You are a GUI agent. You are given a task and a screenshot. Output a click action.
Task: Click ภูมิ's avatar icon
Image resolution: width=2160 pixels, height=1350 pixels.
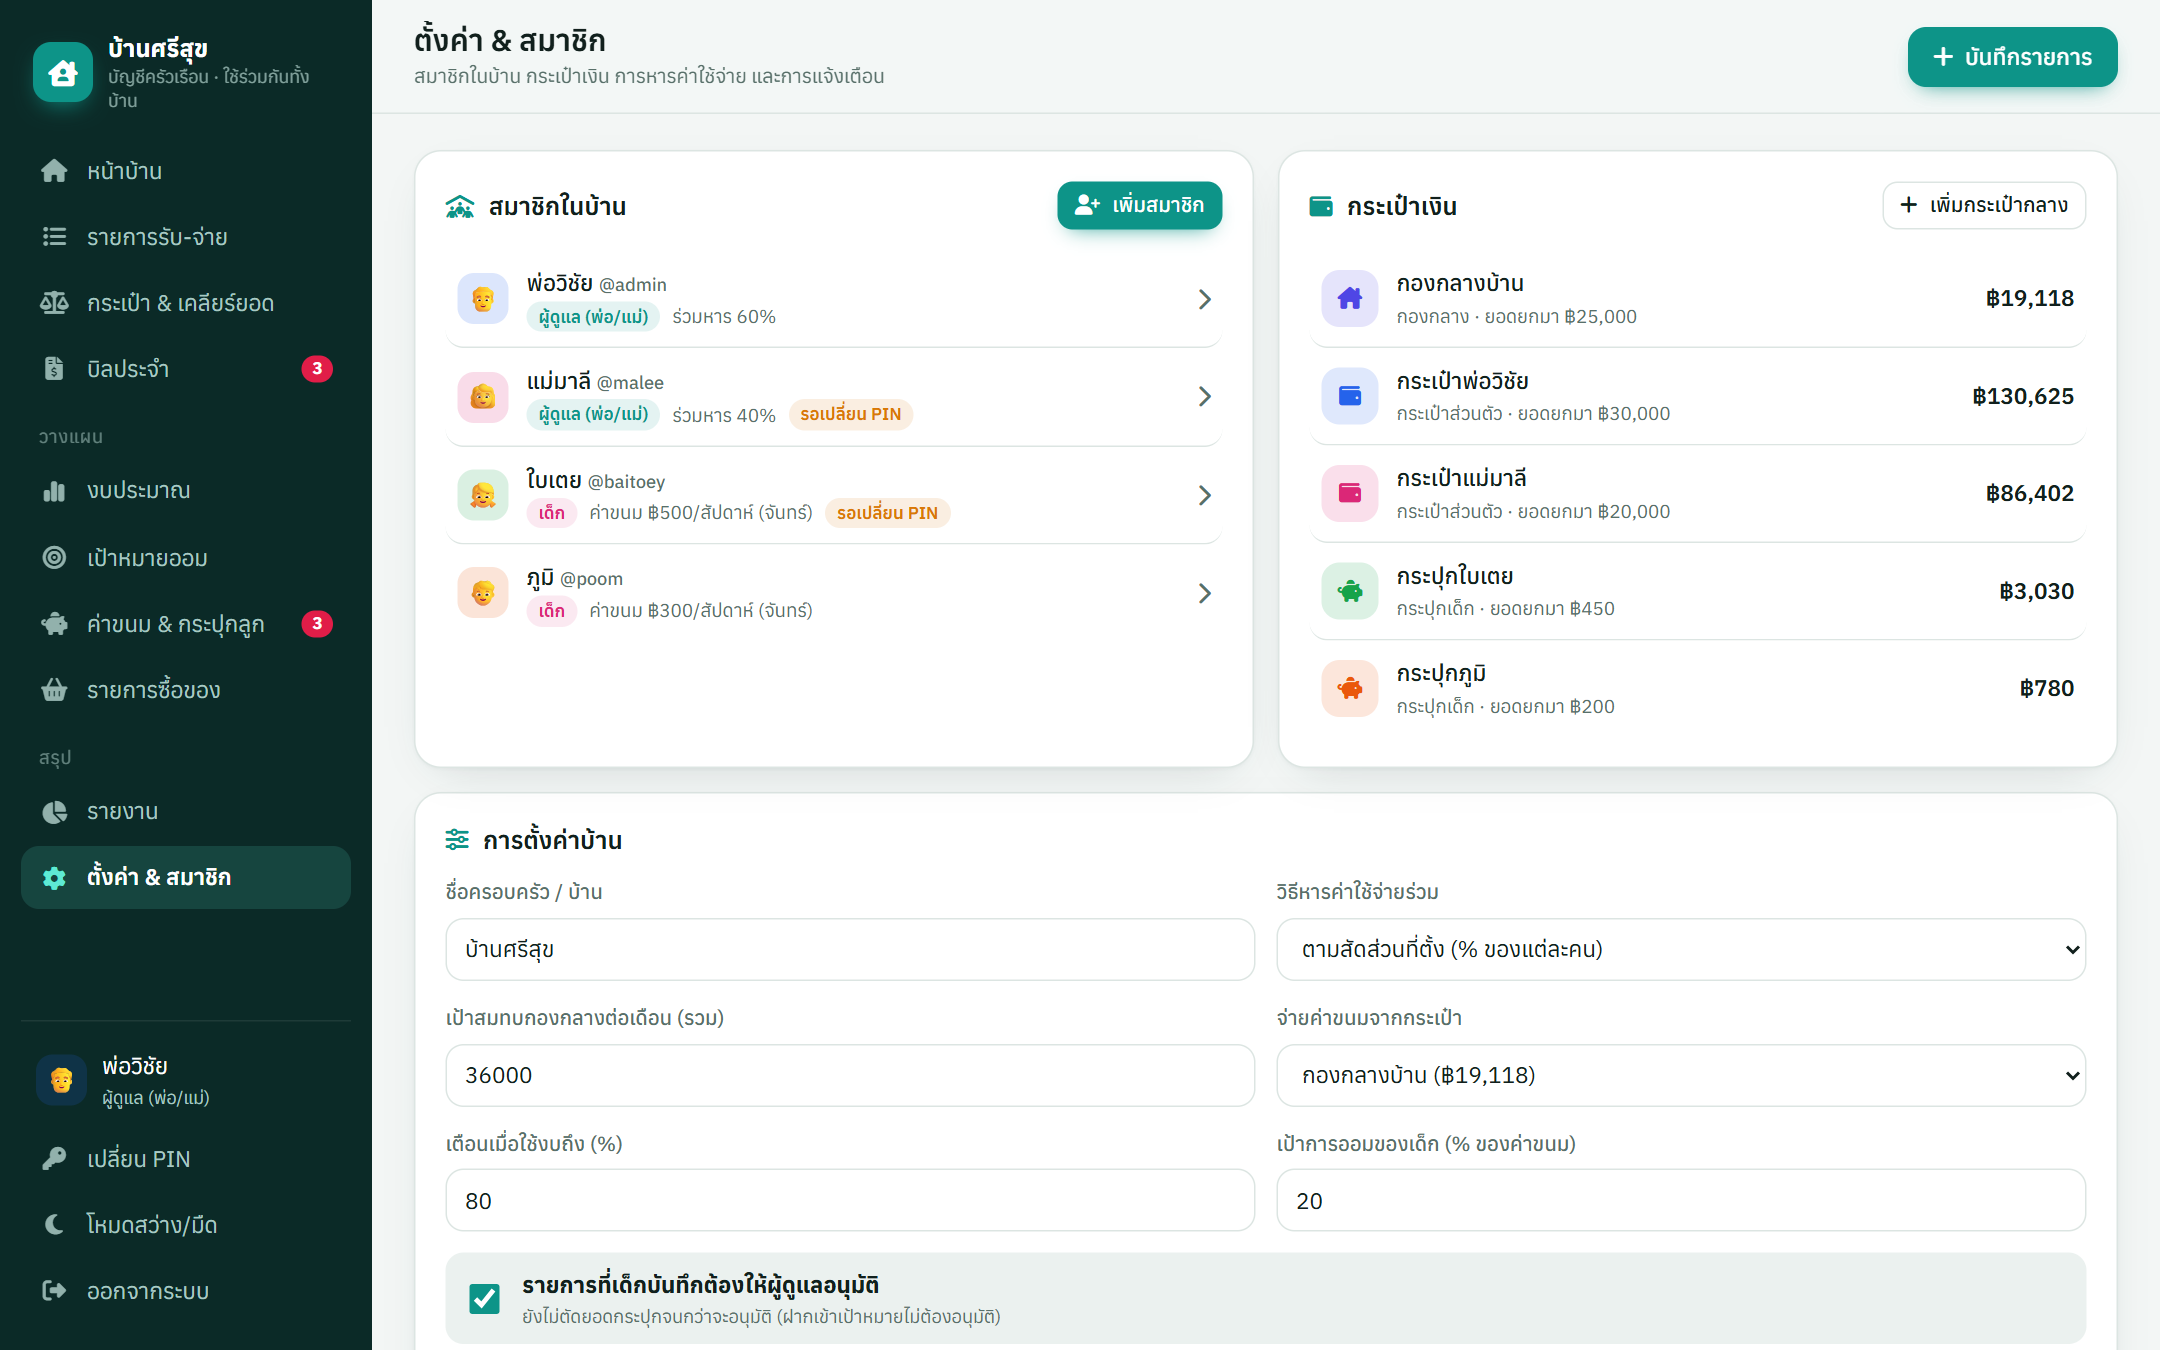483,593
